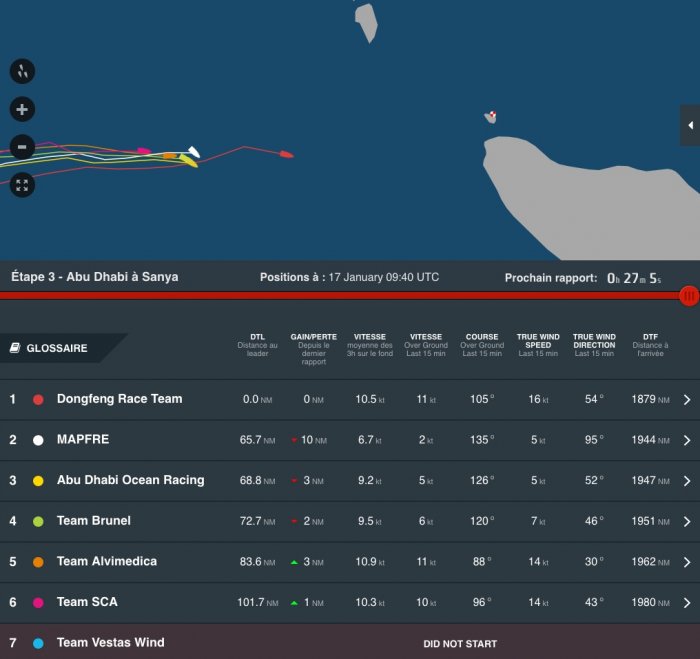
Task: Click the boats view icon on map
Action: (22, 71)
